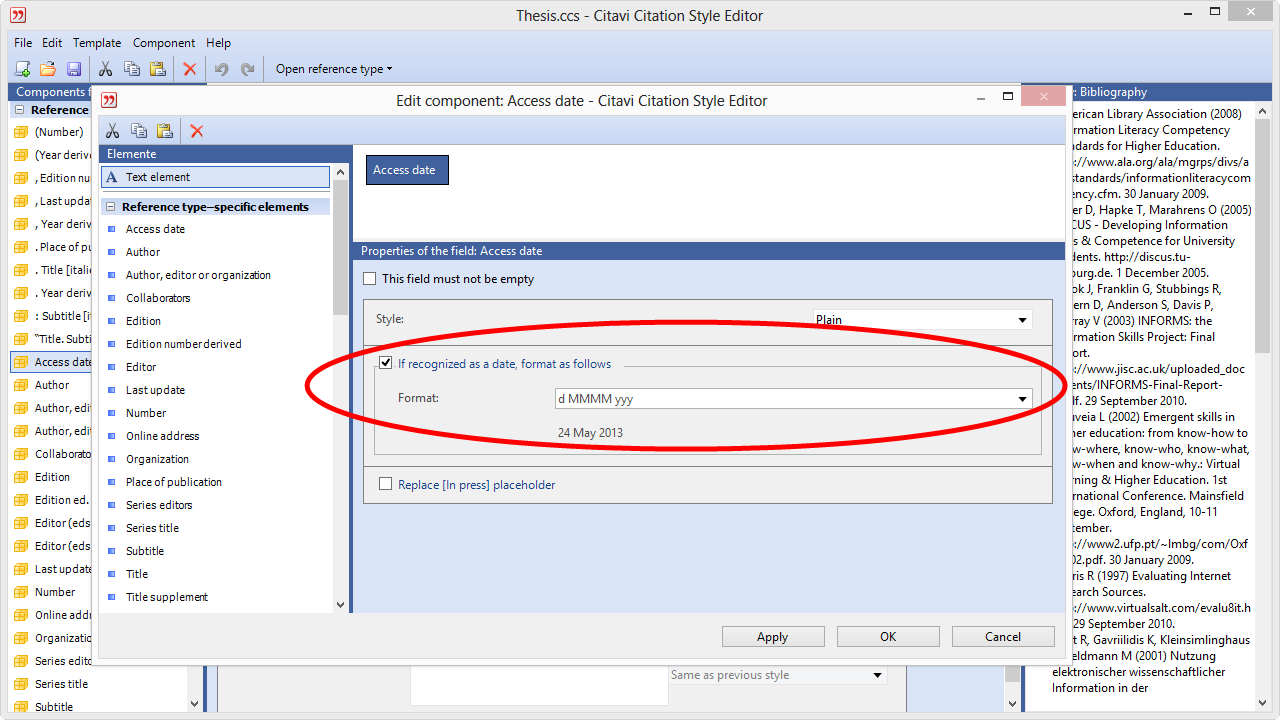
Task: Select 'Title supplement' element
Action: click(x=167, y=597)
